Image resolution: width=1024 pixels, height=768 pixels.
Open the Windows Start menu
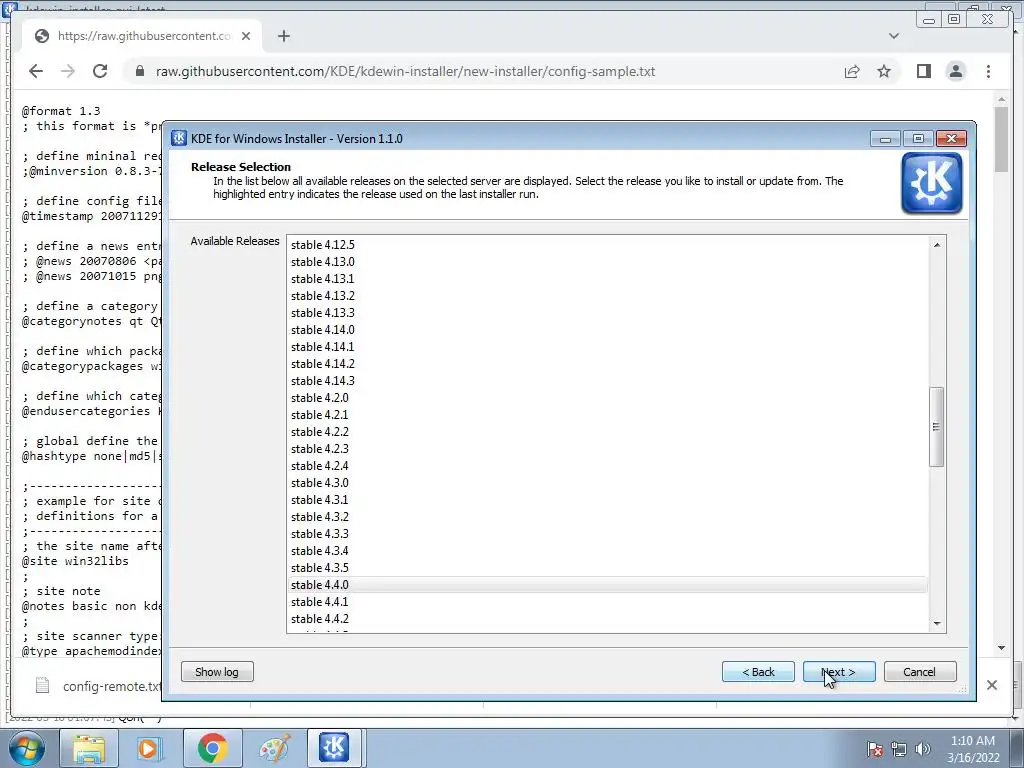click(x=27, y=748)
